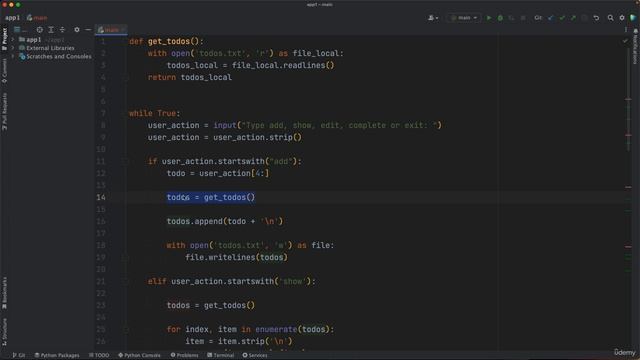Open Git history clock icon
Viewport: 640px width, 360px height.
click(x=584, y=18)
